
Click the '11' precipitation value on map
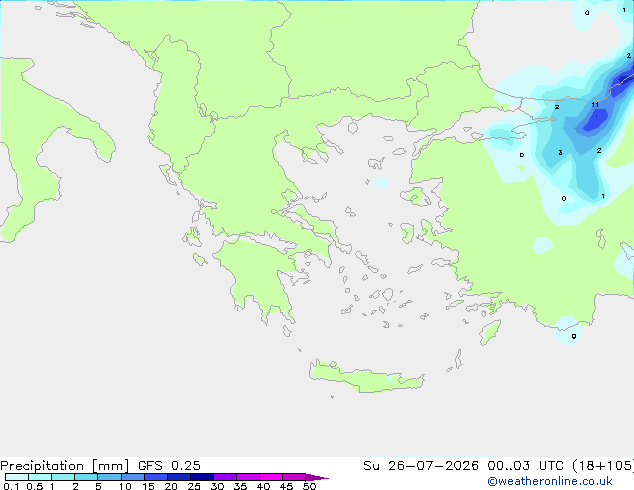595,105
